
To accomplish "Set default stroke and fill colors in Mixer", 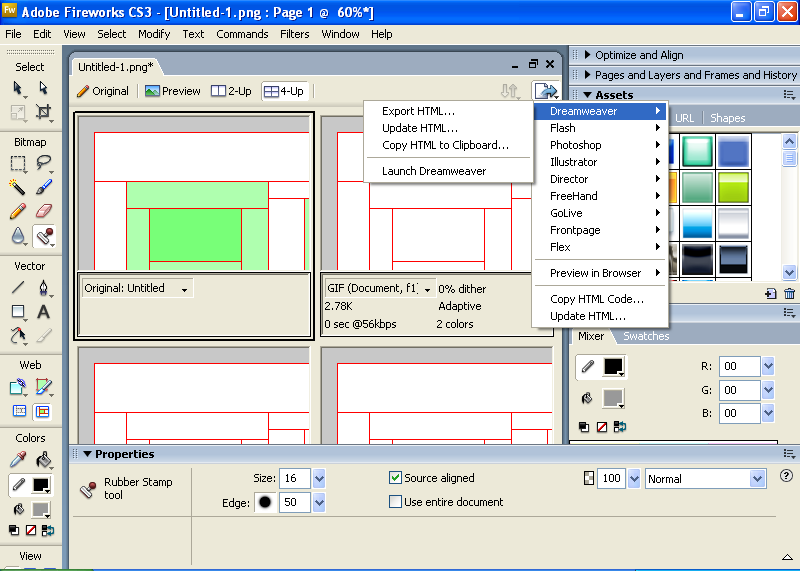I will coord(584,427).
